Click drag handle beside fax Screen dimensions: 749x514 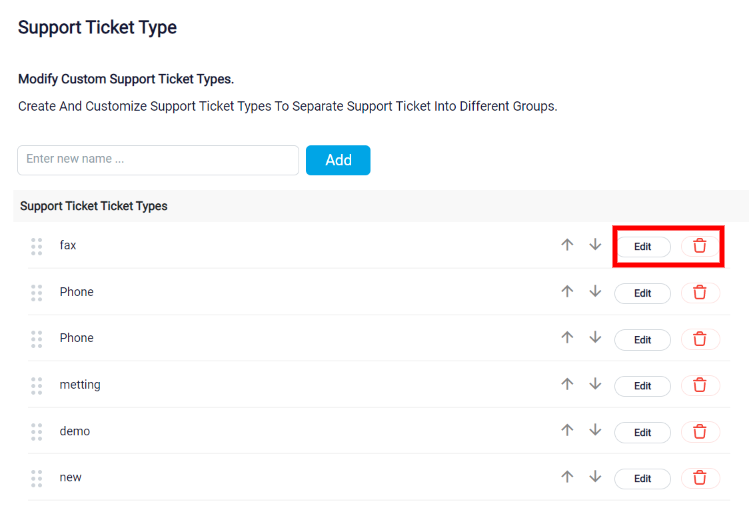click(37, 246)
